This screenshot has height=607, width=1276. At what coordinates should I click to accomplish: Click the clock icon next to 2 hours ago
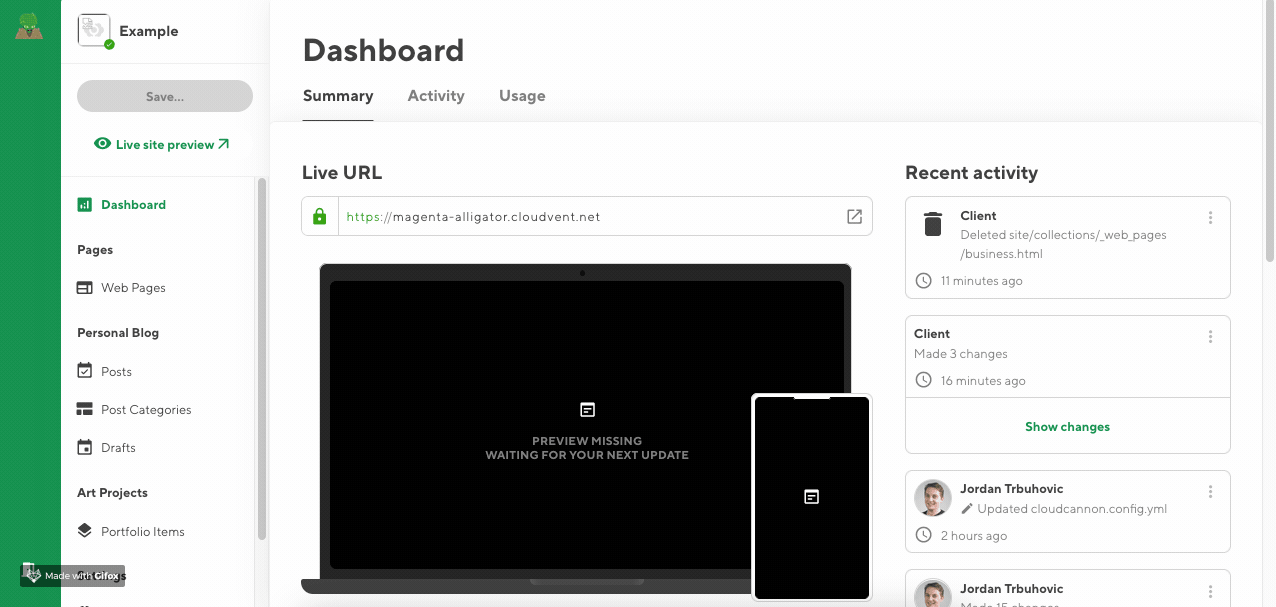coord(924,536)
